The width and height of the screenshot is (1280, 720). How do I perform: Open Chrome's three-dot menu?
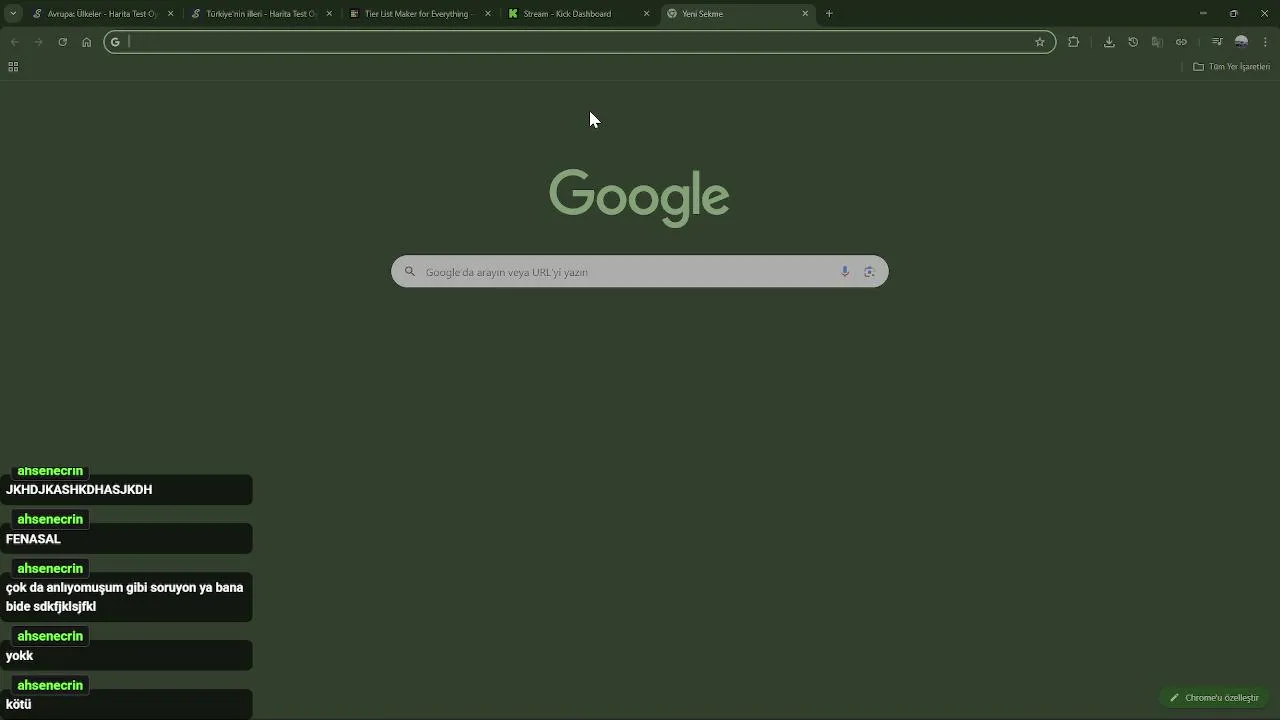pyautogui.click(x=1266, y=42)
